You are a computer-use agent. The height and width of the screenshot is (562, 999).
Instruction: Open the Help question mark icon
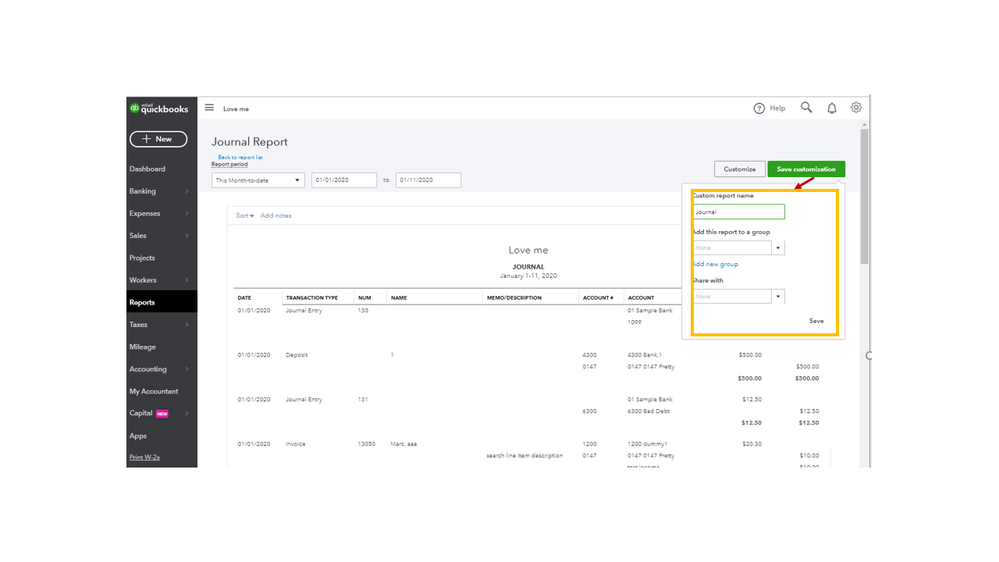[x=760, y=108]
